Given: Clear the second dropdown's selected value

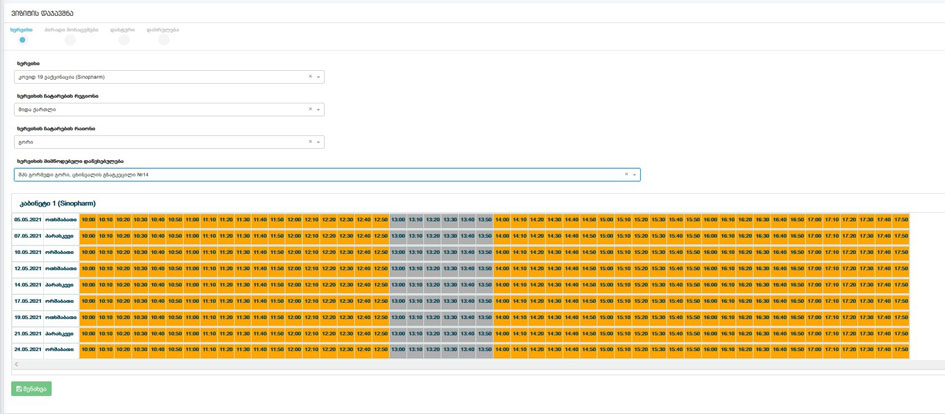Looking at the screenshot, I should click(x=310, y=110).
